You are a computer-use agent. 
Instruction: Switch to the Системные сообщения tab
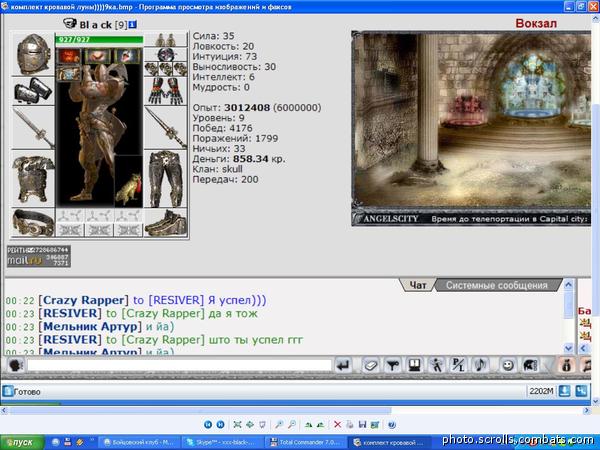[497, 285]
